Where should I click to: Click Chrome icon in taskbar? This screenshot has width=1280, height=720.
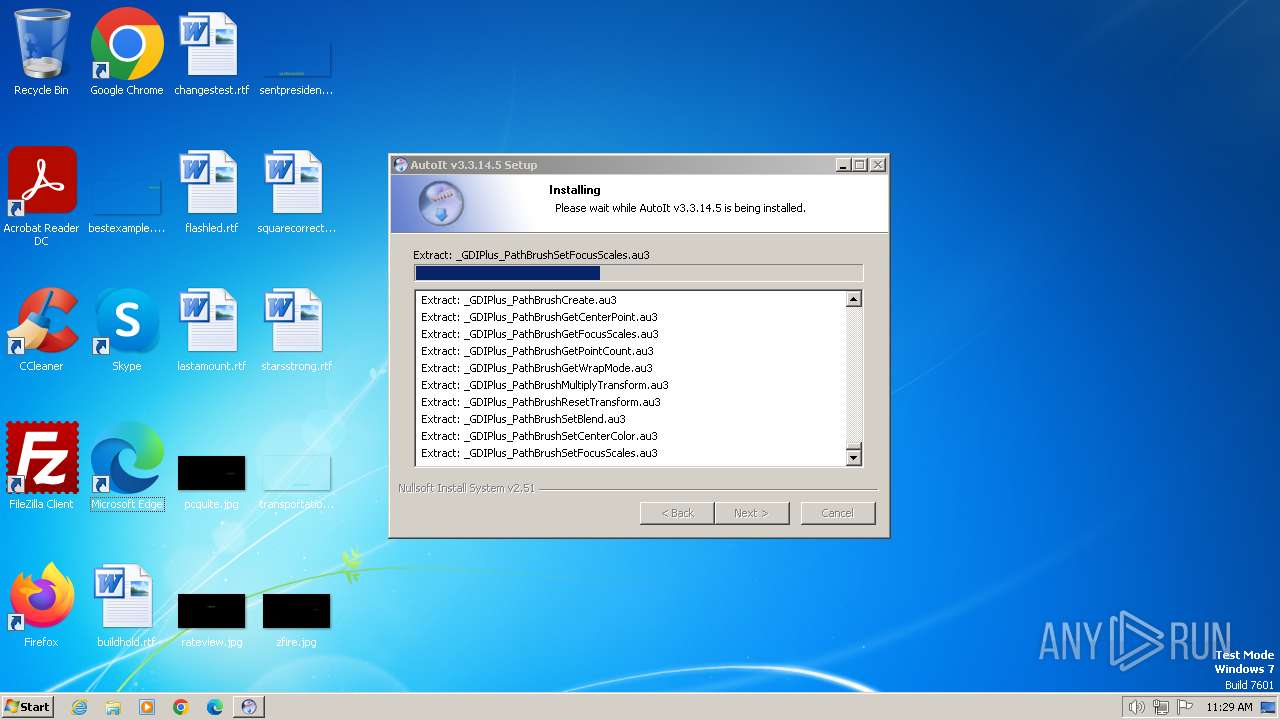[181, 707]
